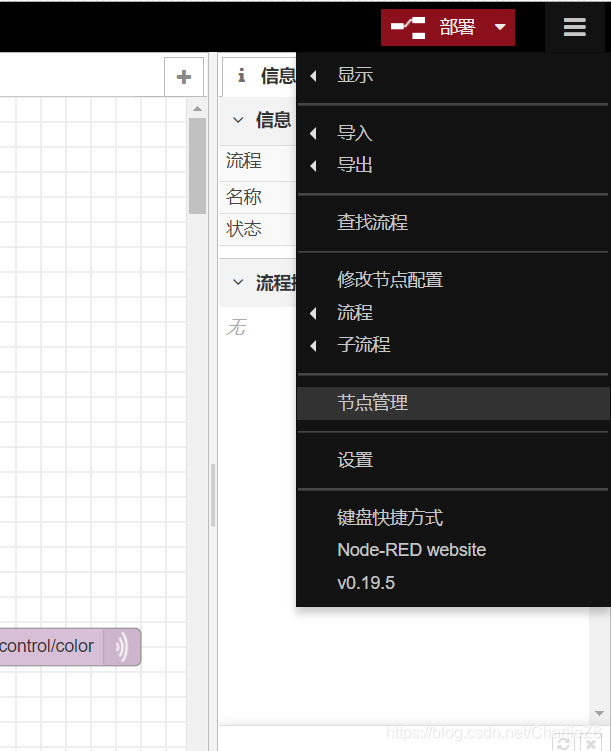
Task: Select 查找流程 from the menu
Action: point(453,223)
